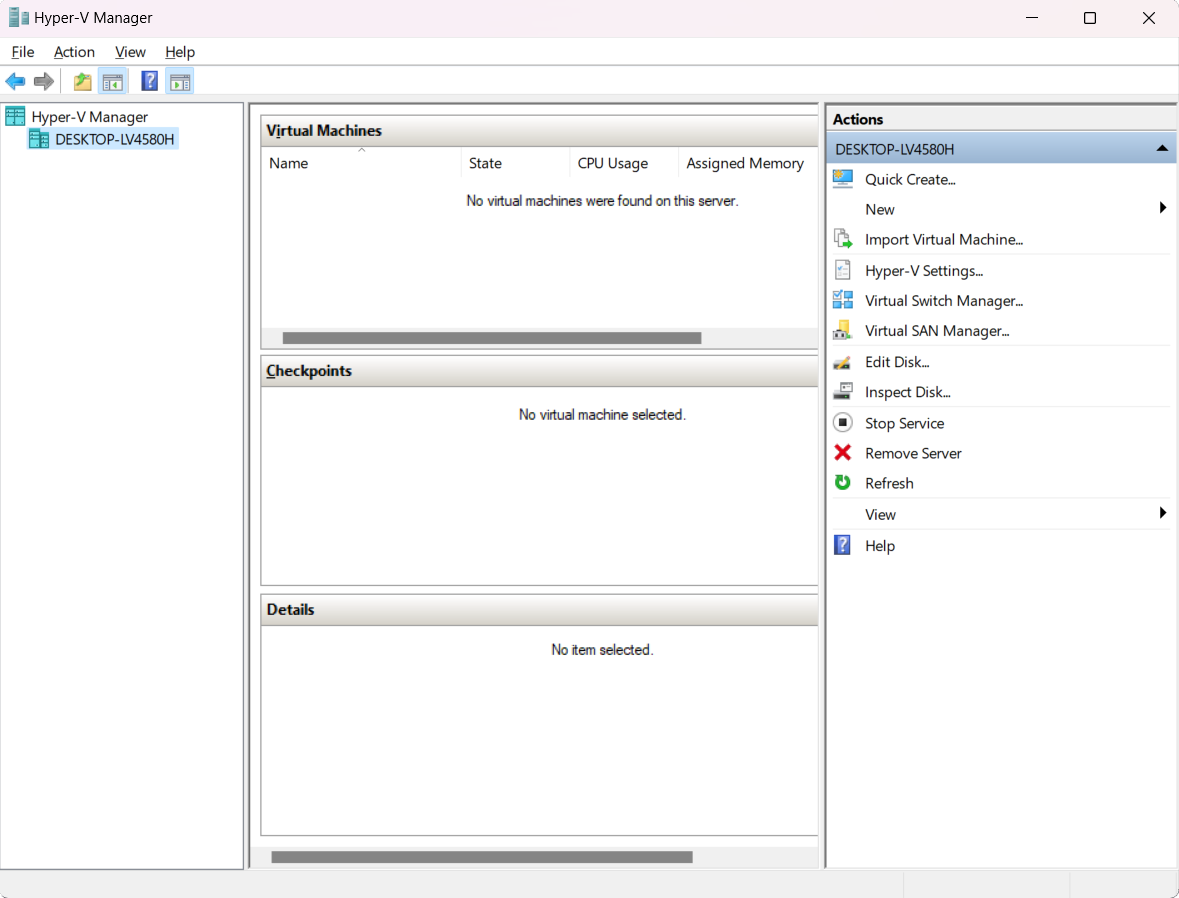Open the File menu
Screen dimensions: 1179x898
tap(22, 51)
